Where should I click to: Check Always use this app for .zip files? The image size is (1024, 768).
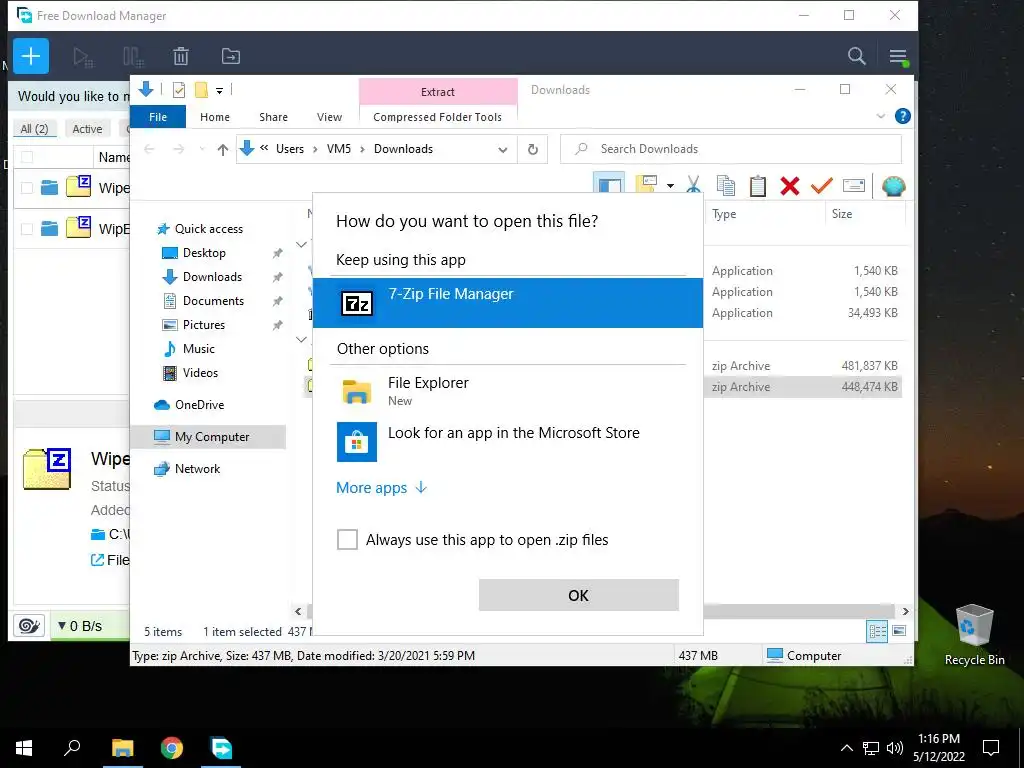point(347,539)
